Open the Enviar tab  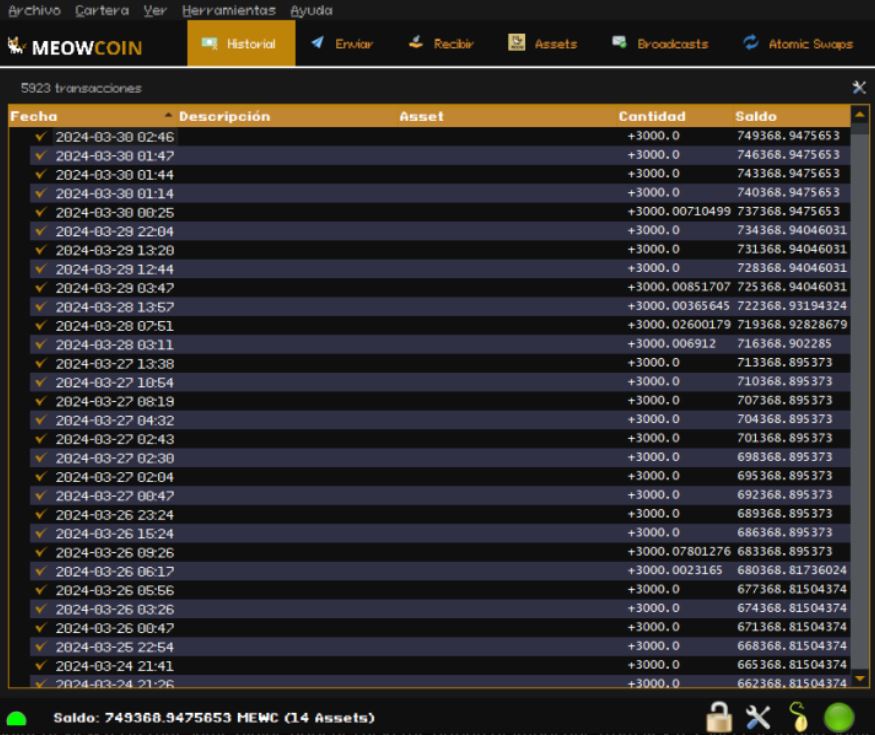342,44
